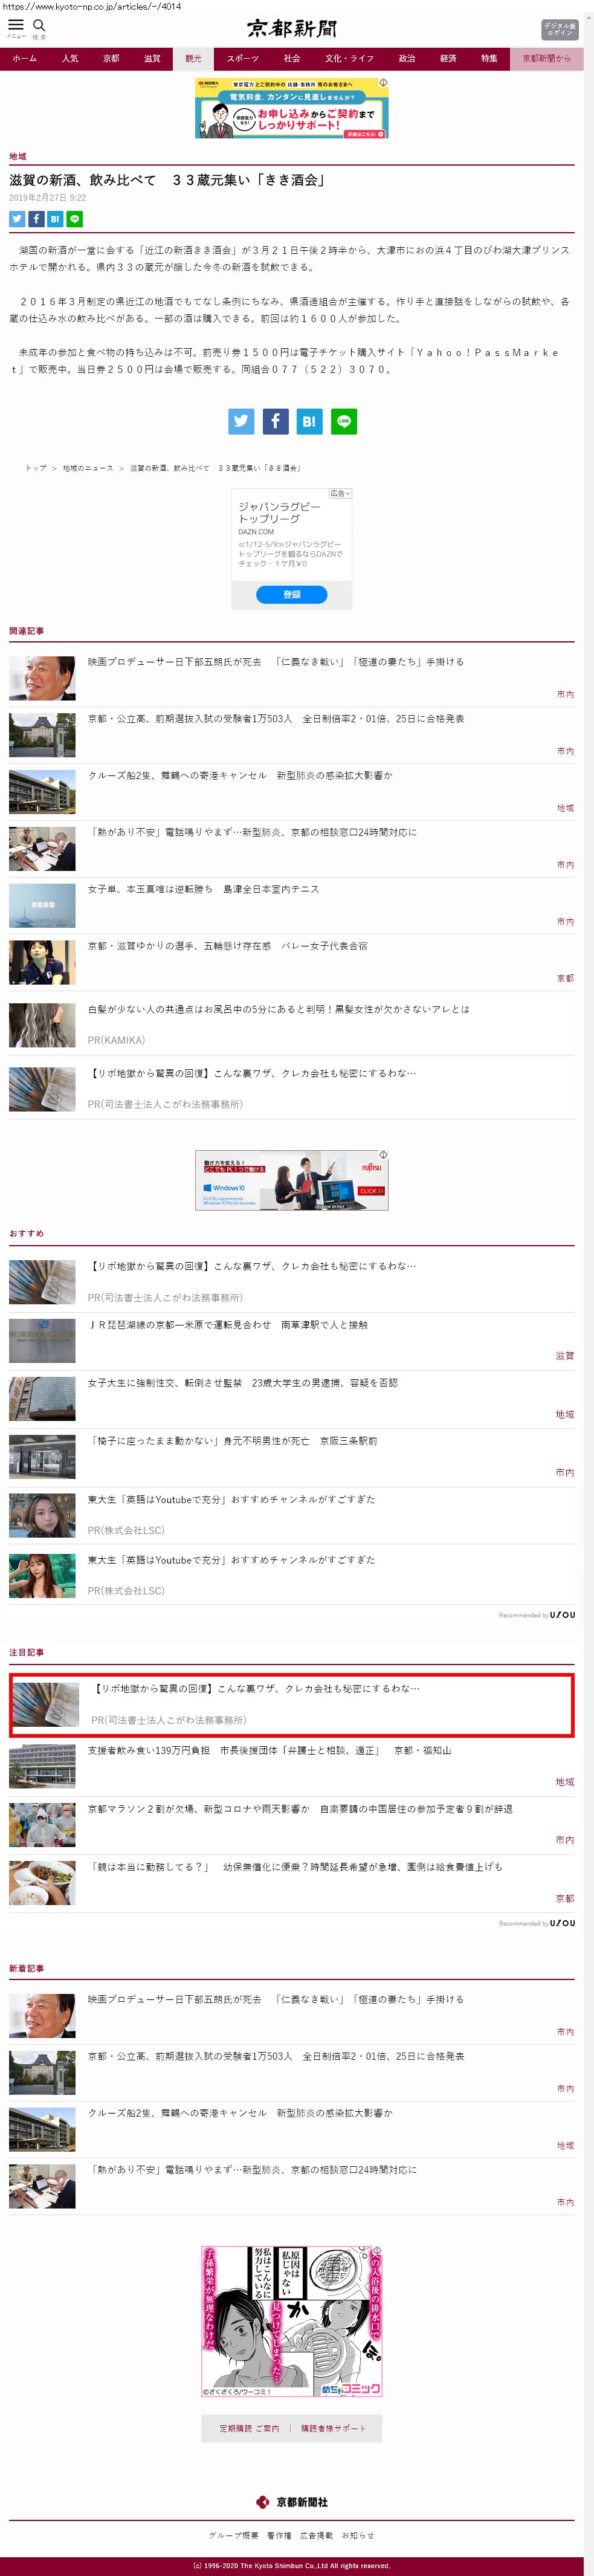Screen dimensions: 594x2576
Task: Share via small LINE icon under headline
Action: tap(75, 219)
